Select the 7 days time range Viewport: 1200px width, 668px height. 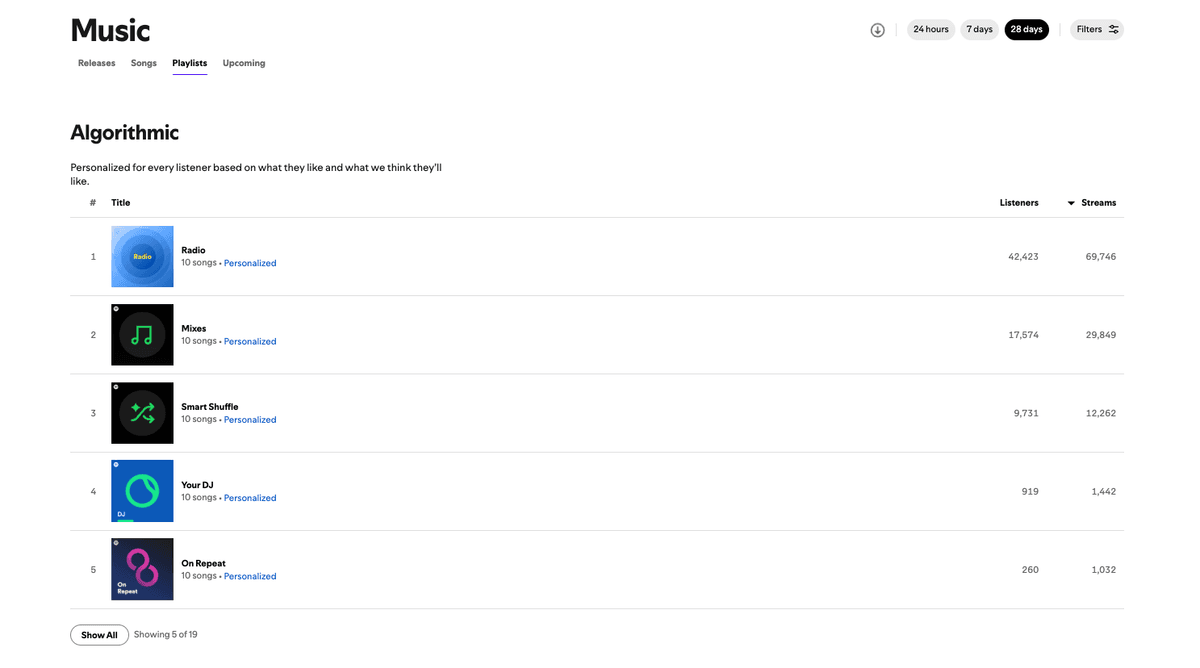point(980,30)
